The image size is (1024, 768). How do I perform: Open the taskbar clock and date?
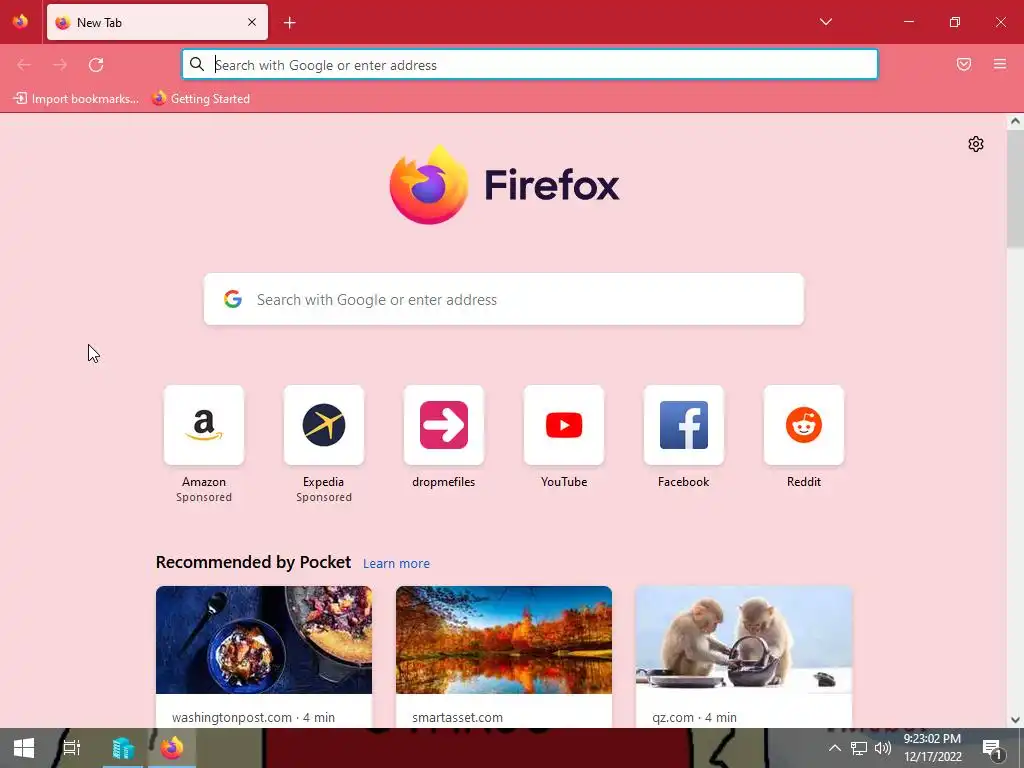[932, 748]
